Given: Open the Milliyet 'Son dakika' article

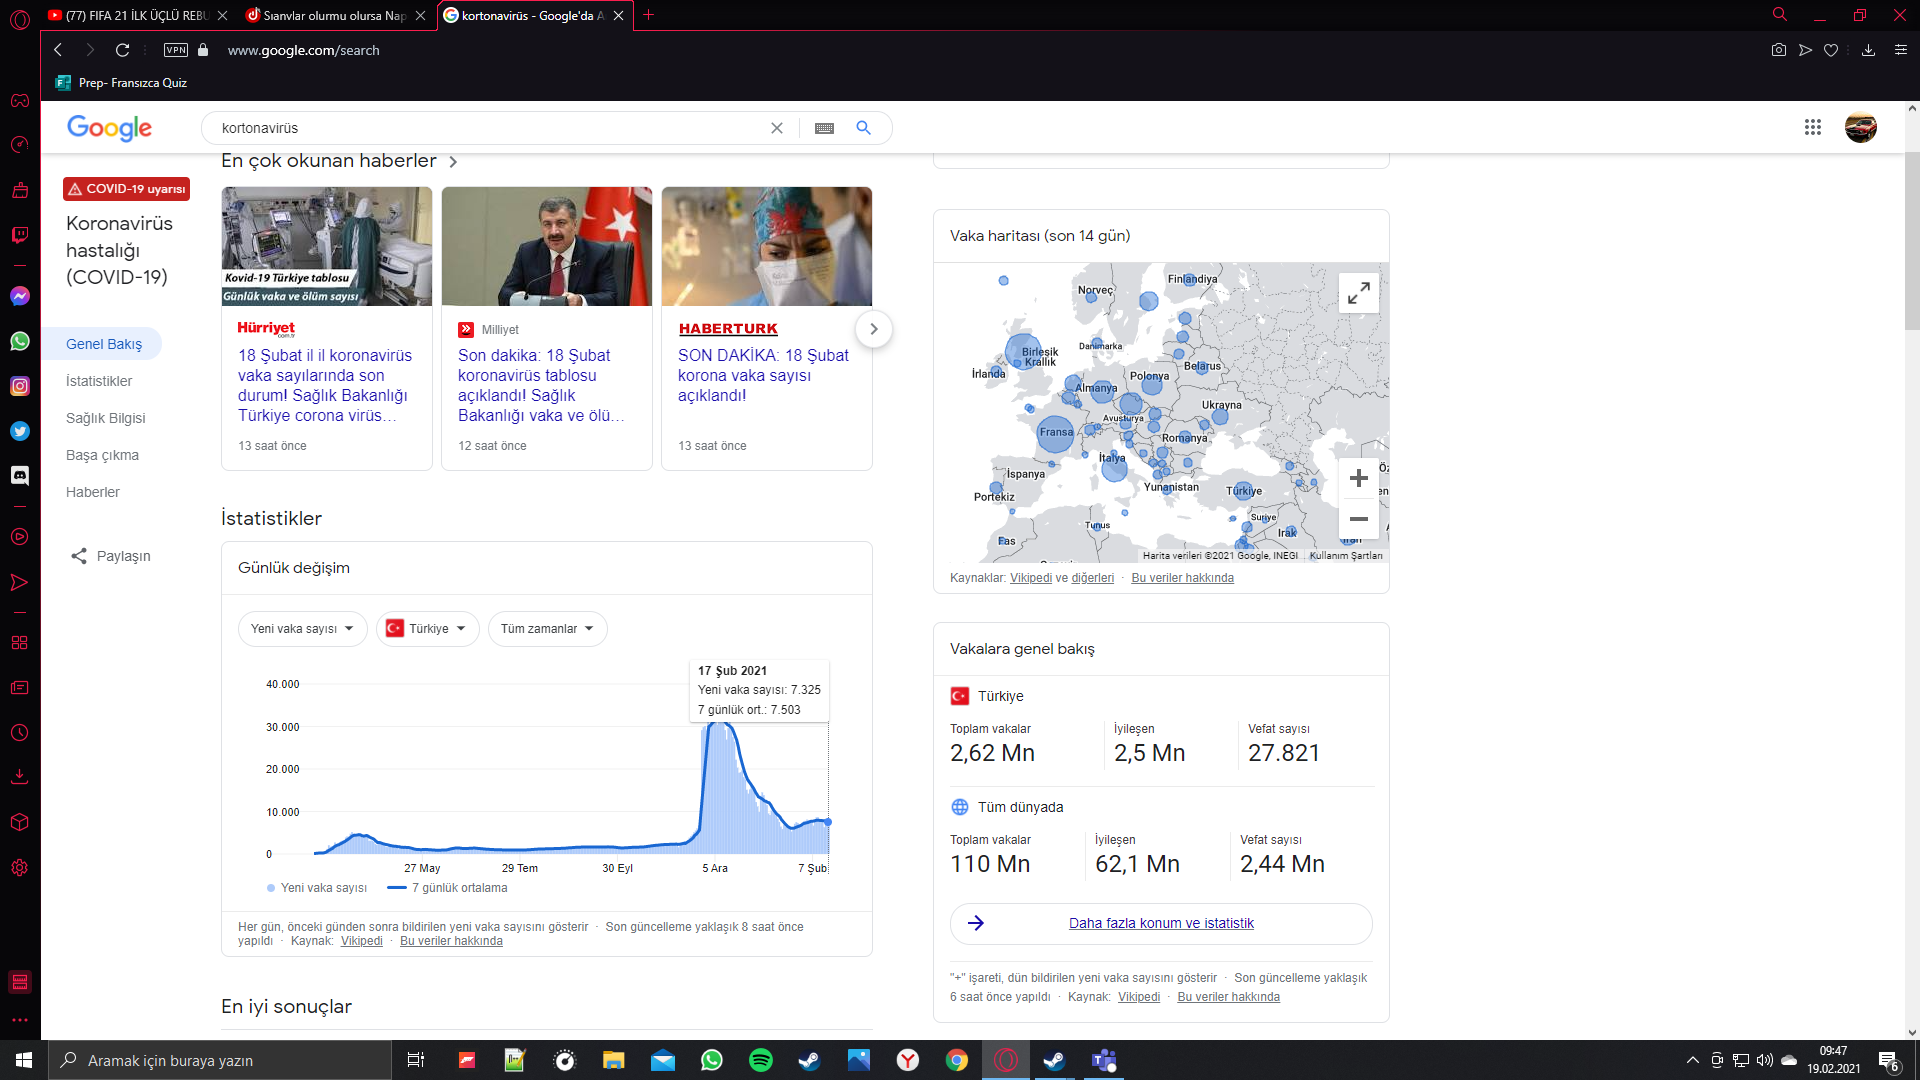Looking at the screenshot, I should coord(541,385).
